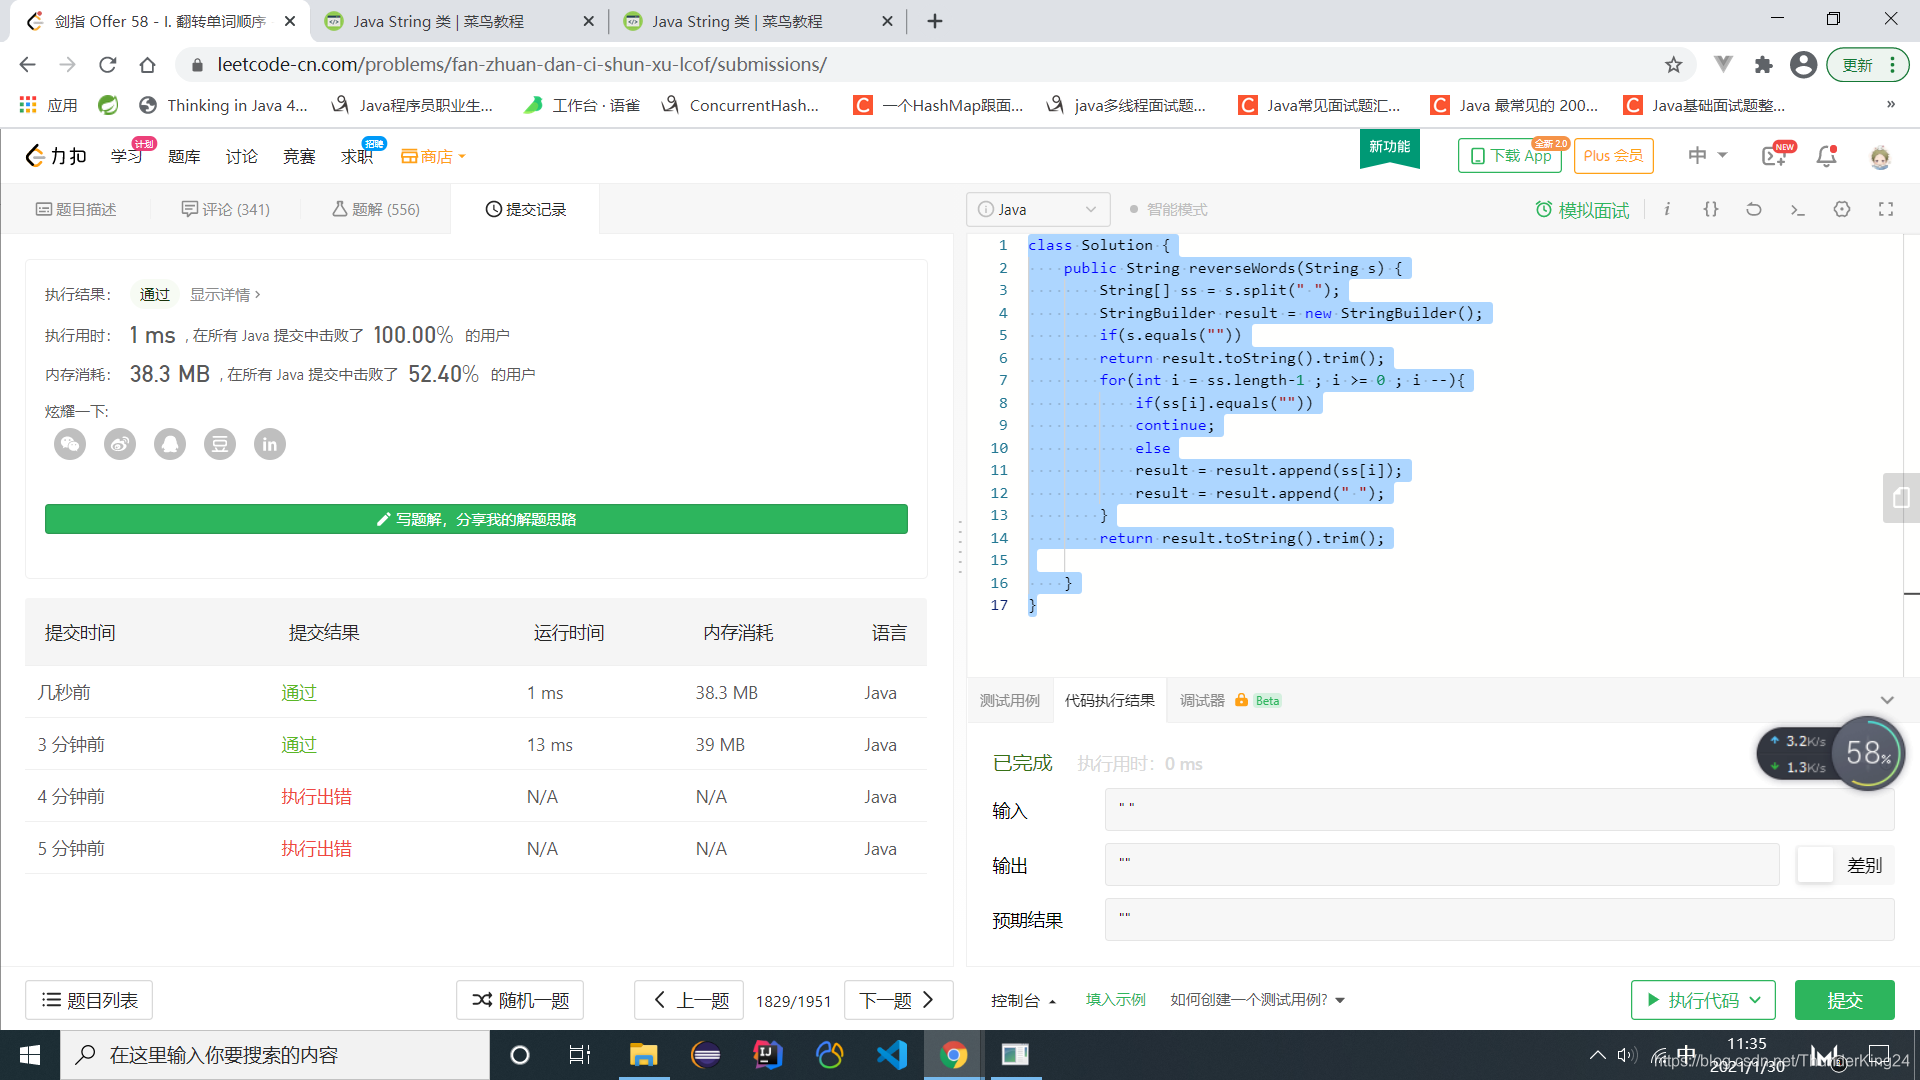Open the Java language dropdown

[x=1037, y=210]
